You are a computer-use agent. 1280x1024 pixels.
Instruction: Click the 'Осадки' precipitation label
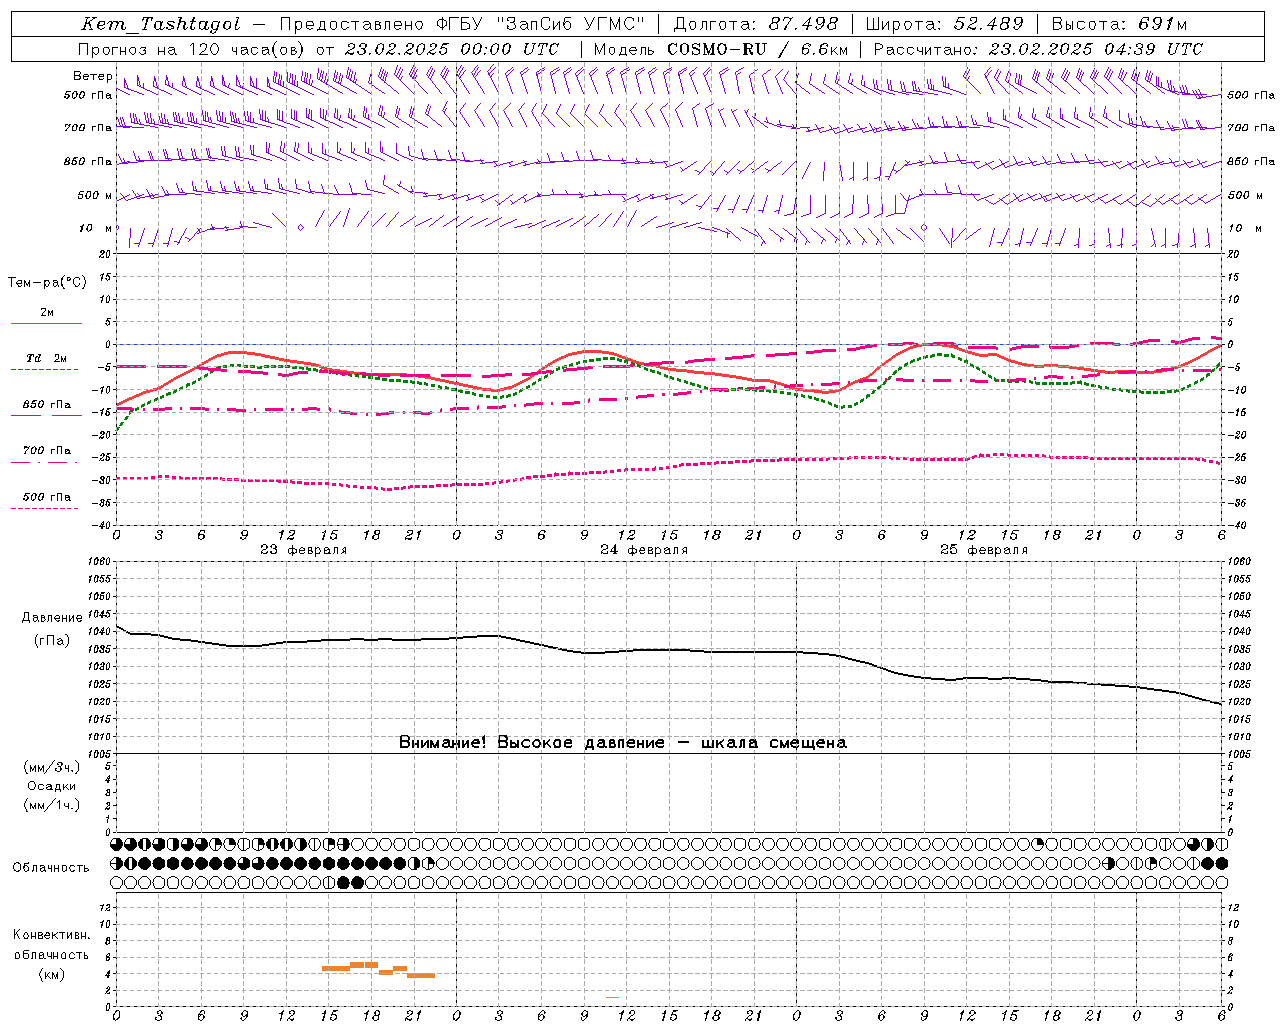click(52, 786)
